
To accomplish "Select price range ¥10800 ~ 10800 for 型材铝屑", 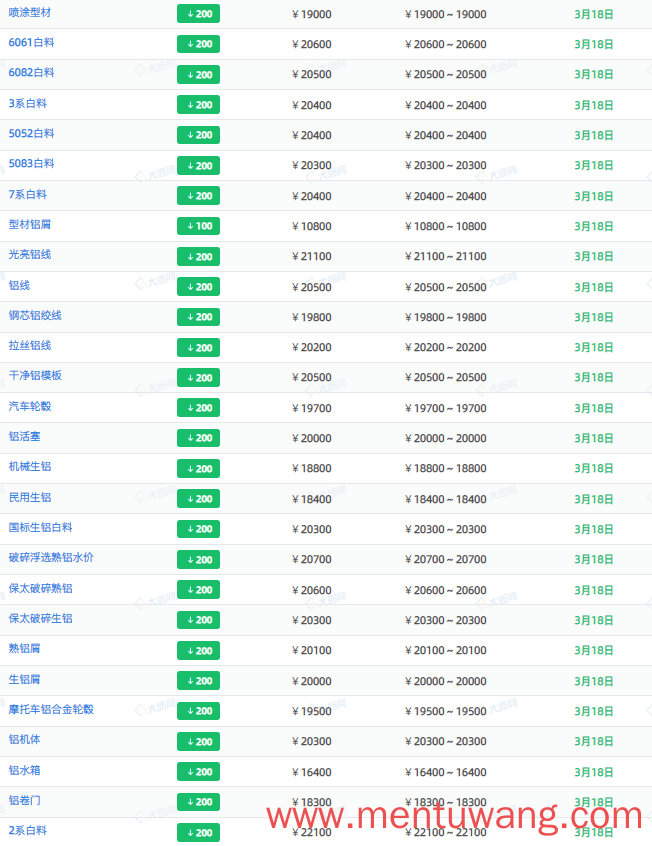I will pyautogui.click(x=446, y=227).
